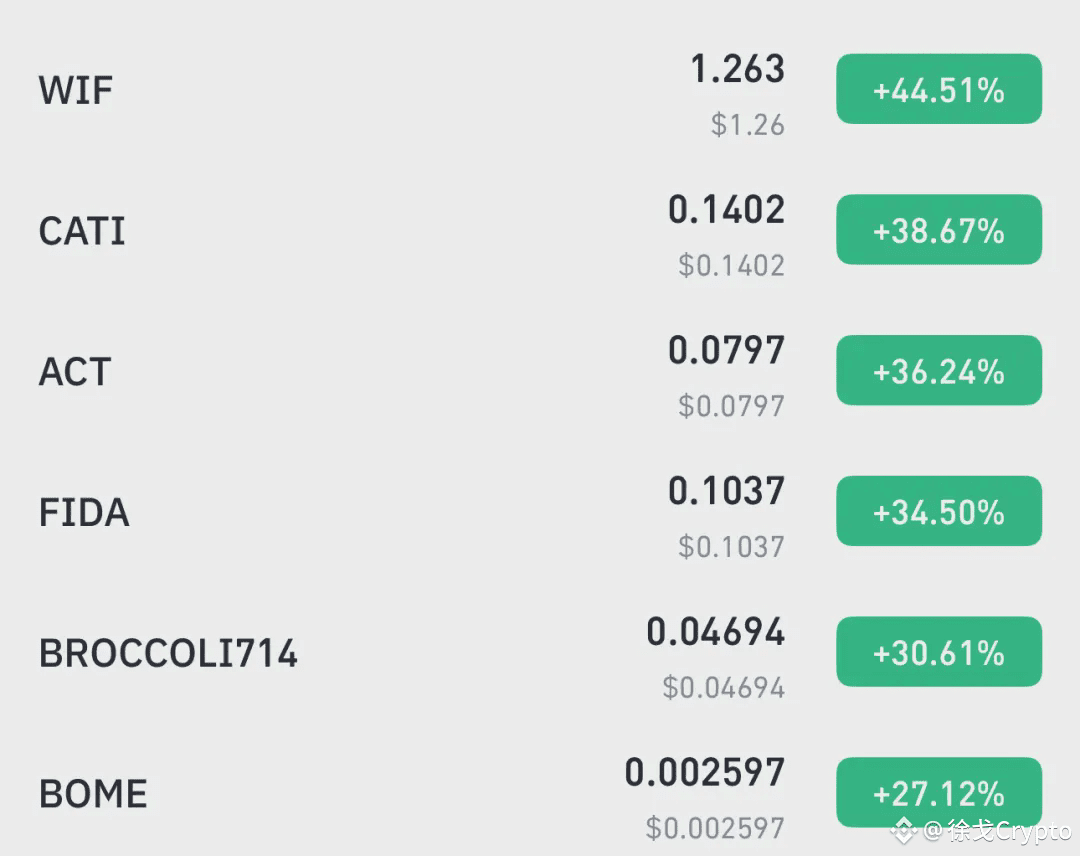This screenshot has height=856, width=1080.
Task: Click the +38.67% change badge
Action: [939, 230]
